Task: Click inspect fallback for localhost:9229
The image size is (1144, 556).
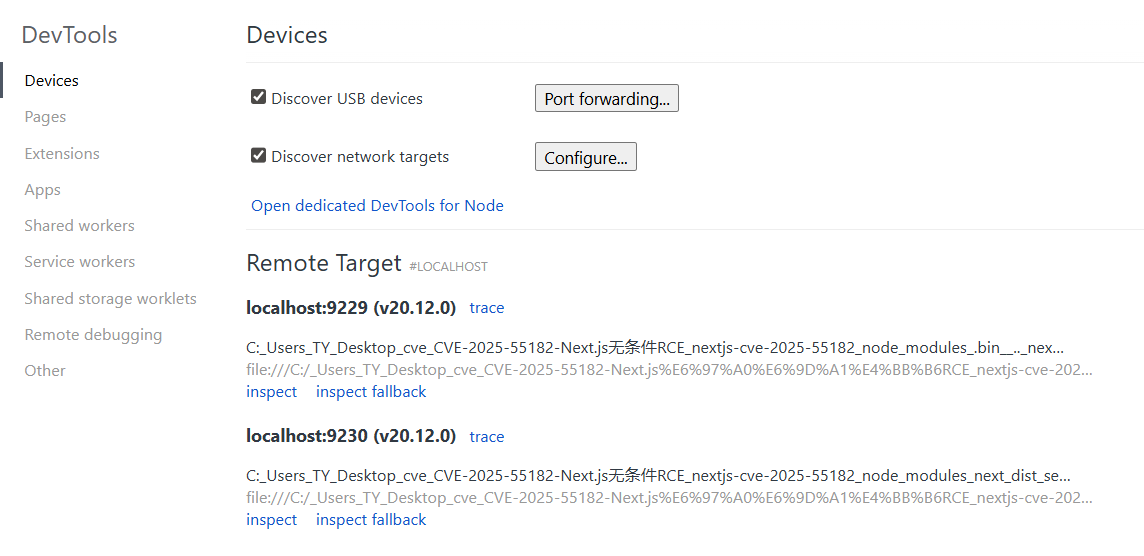Action: (x=371, y=392)
